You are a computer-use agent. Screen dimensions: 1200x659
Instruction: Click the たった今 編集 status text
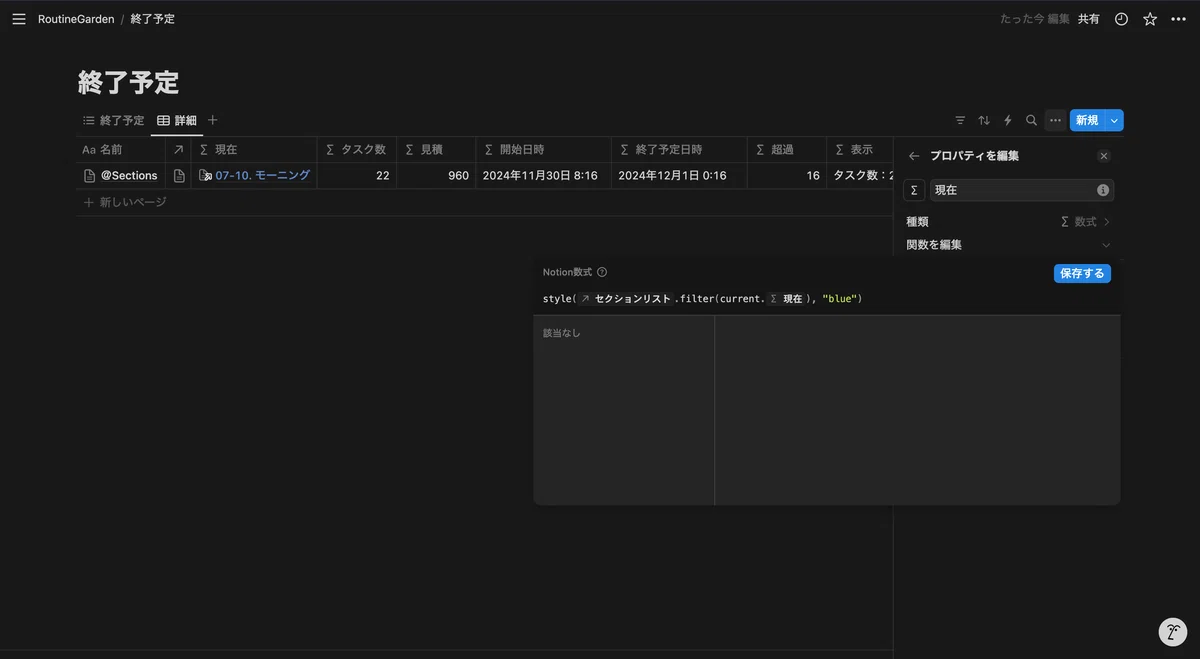point(1034,19)
